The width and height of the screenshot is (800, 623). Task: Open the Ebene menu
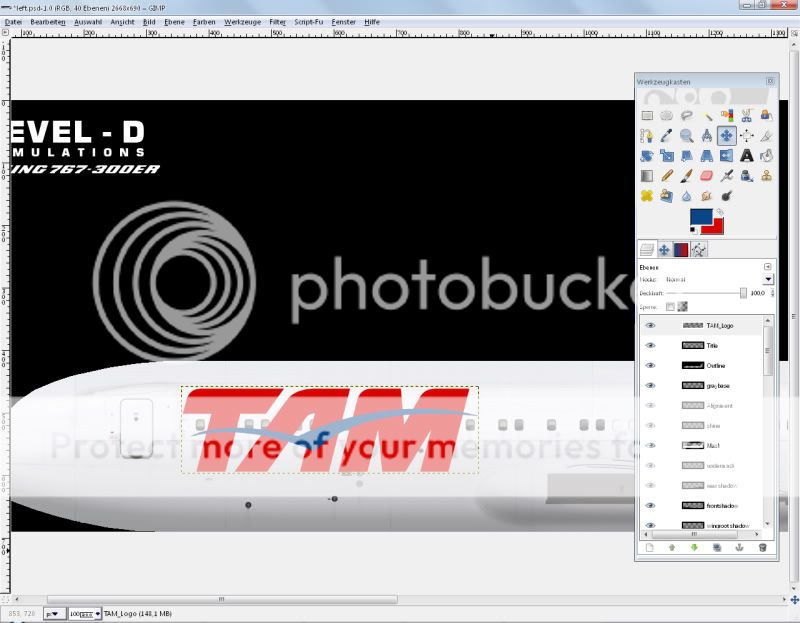[x=174, y=21]
